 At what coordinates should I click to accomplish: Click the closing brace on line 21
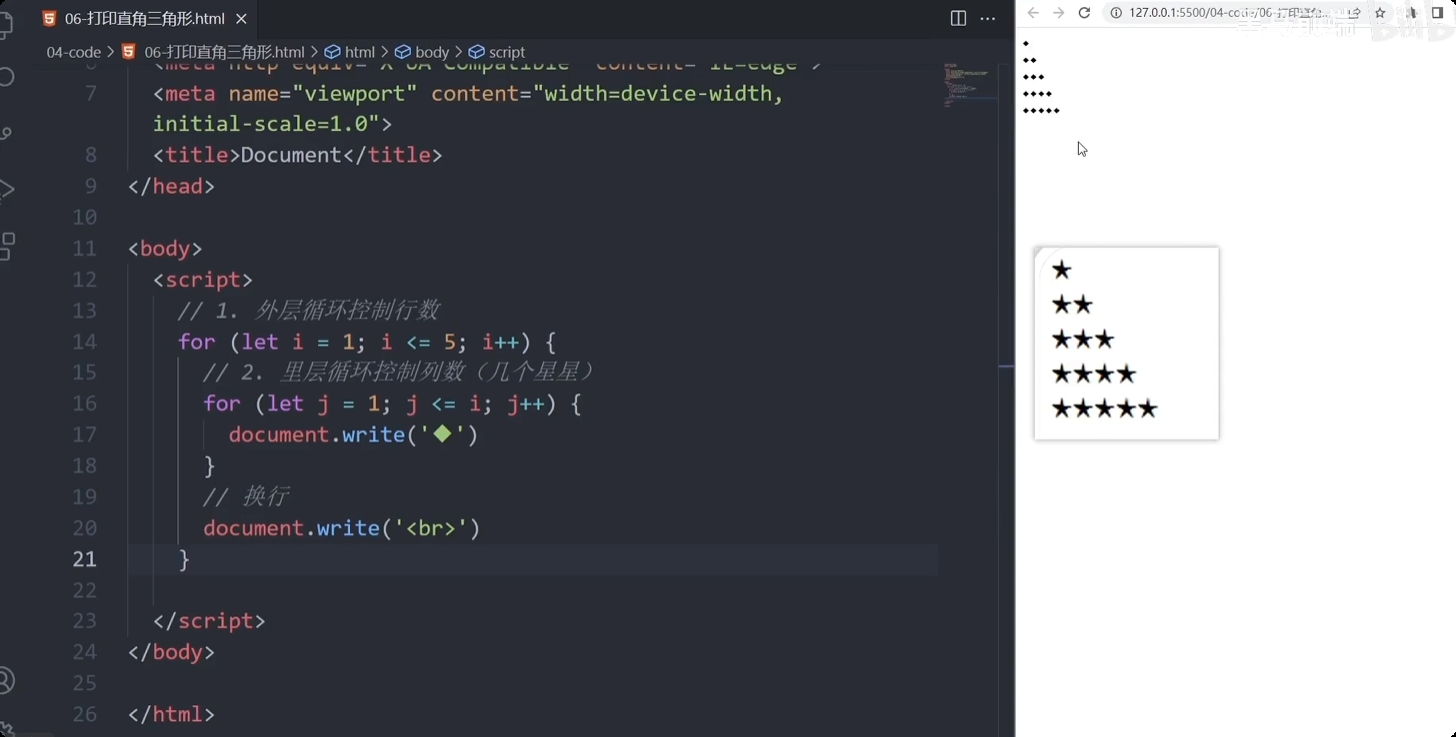point(184,558)
